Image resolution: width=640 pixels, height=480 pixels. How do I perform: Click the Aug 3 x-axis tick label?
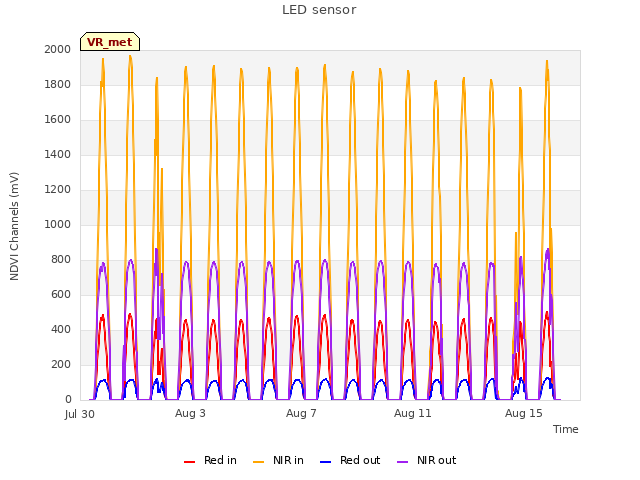pyautogui.click(x=190, y=413)
